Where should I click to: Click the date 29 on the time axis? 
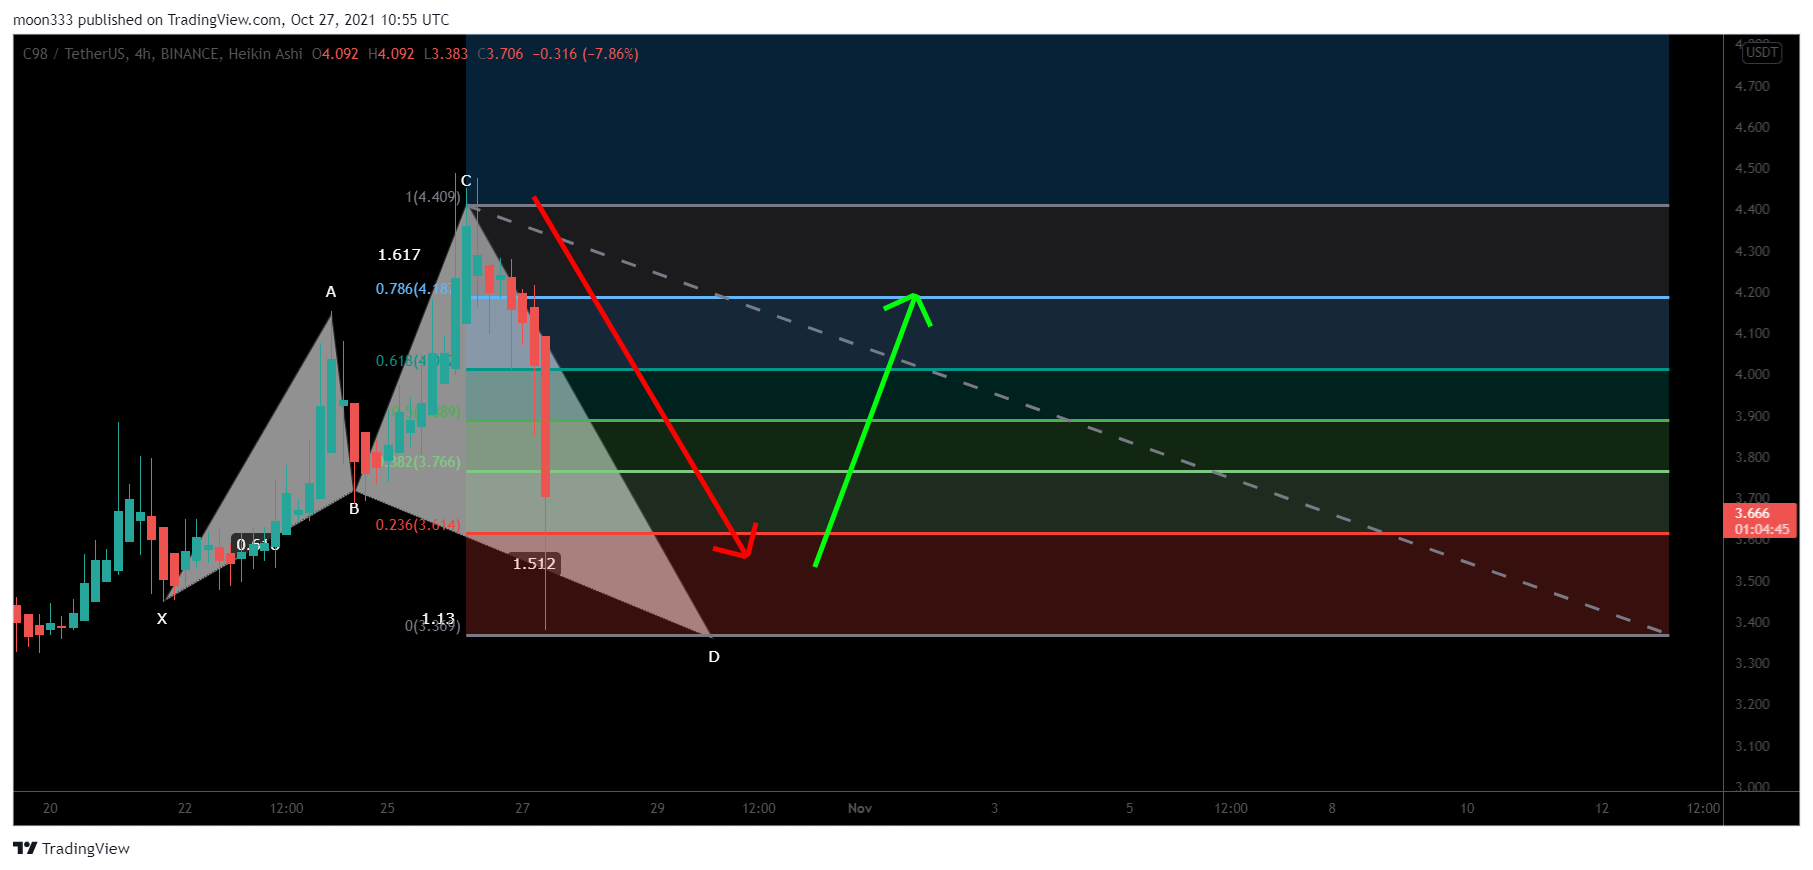click(657, 808)
